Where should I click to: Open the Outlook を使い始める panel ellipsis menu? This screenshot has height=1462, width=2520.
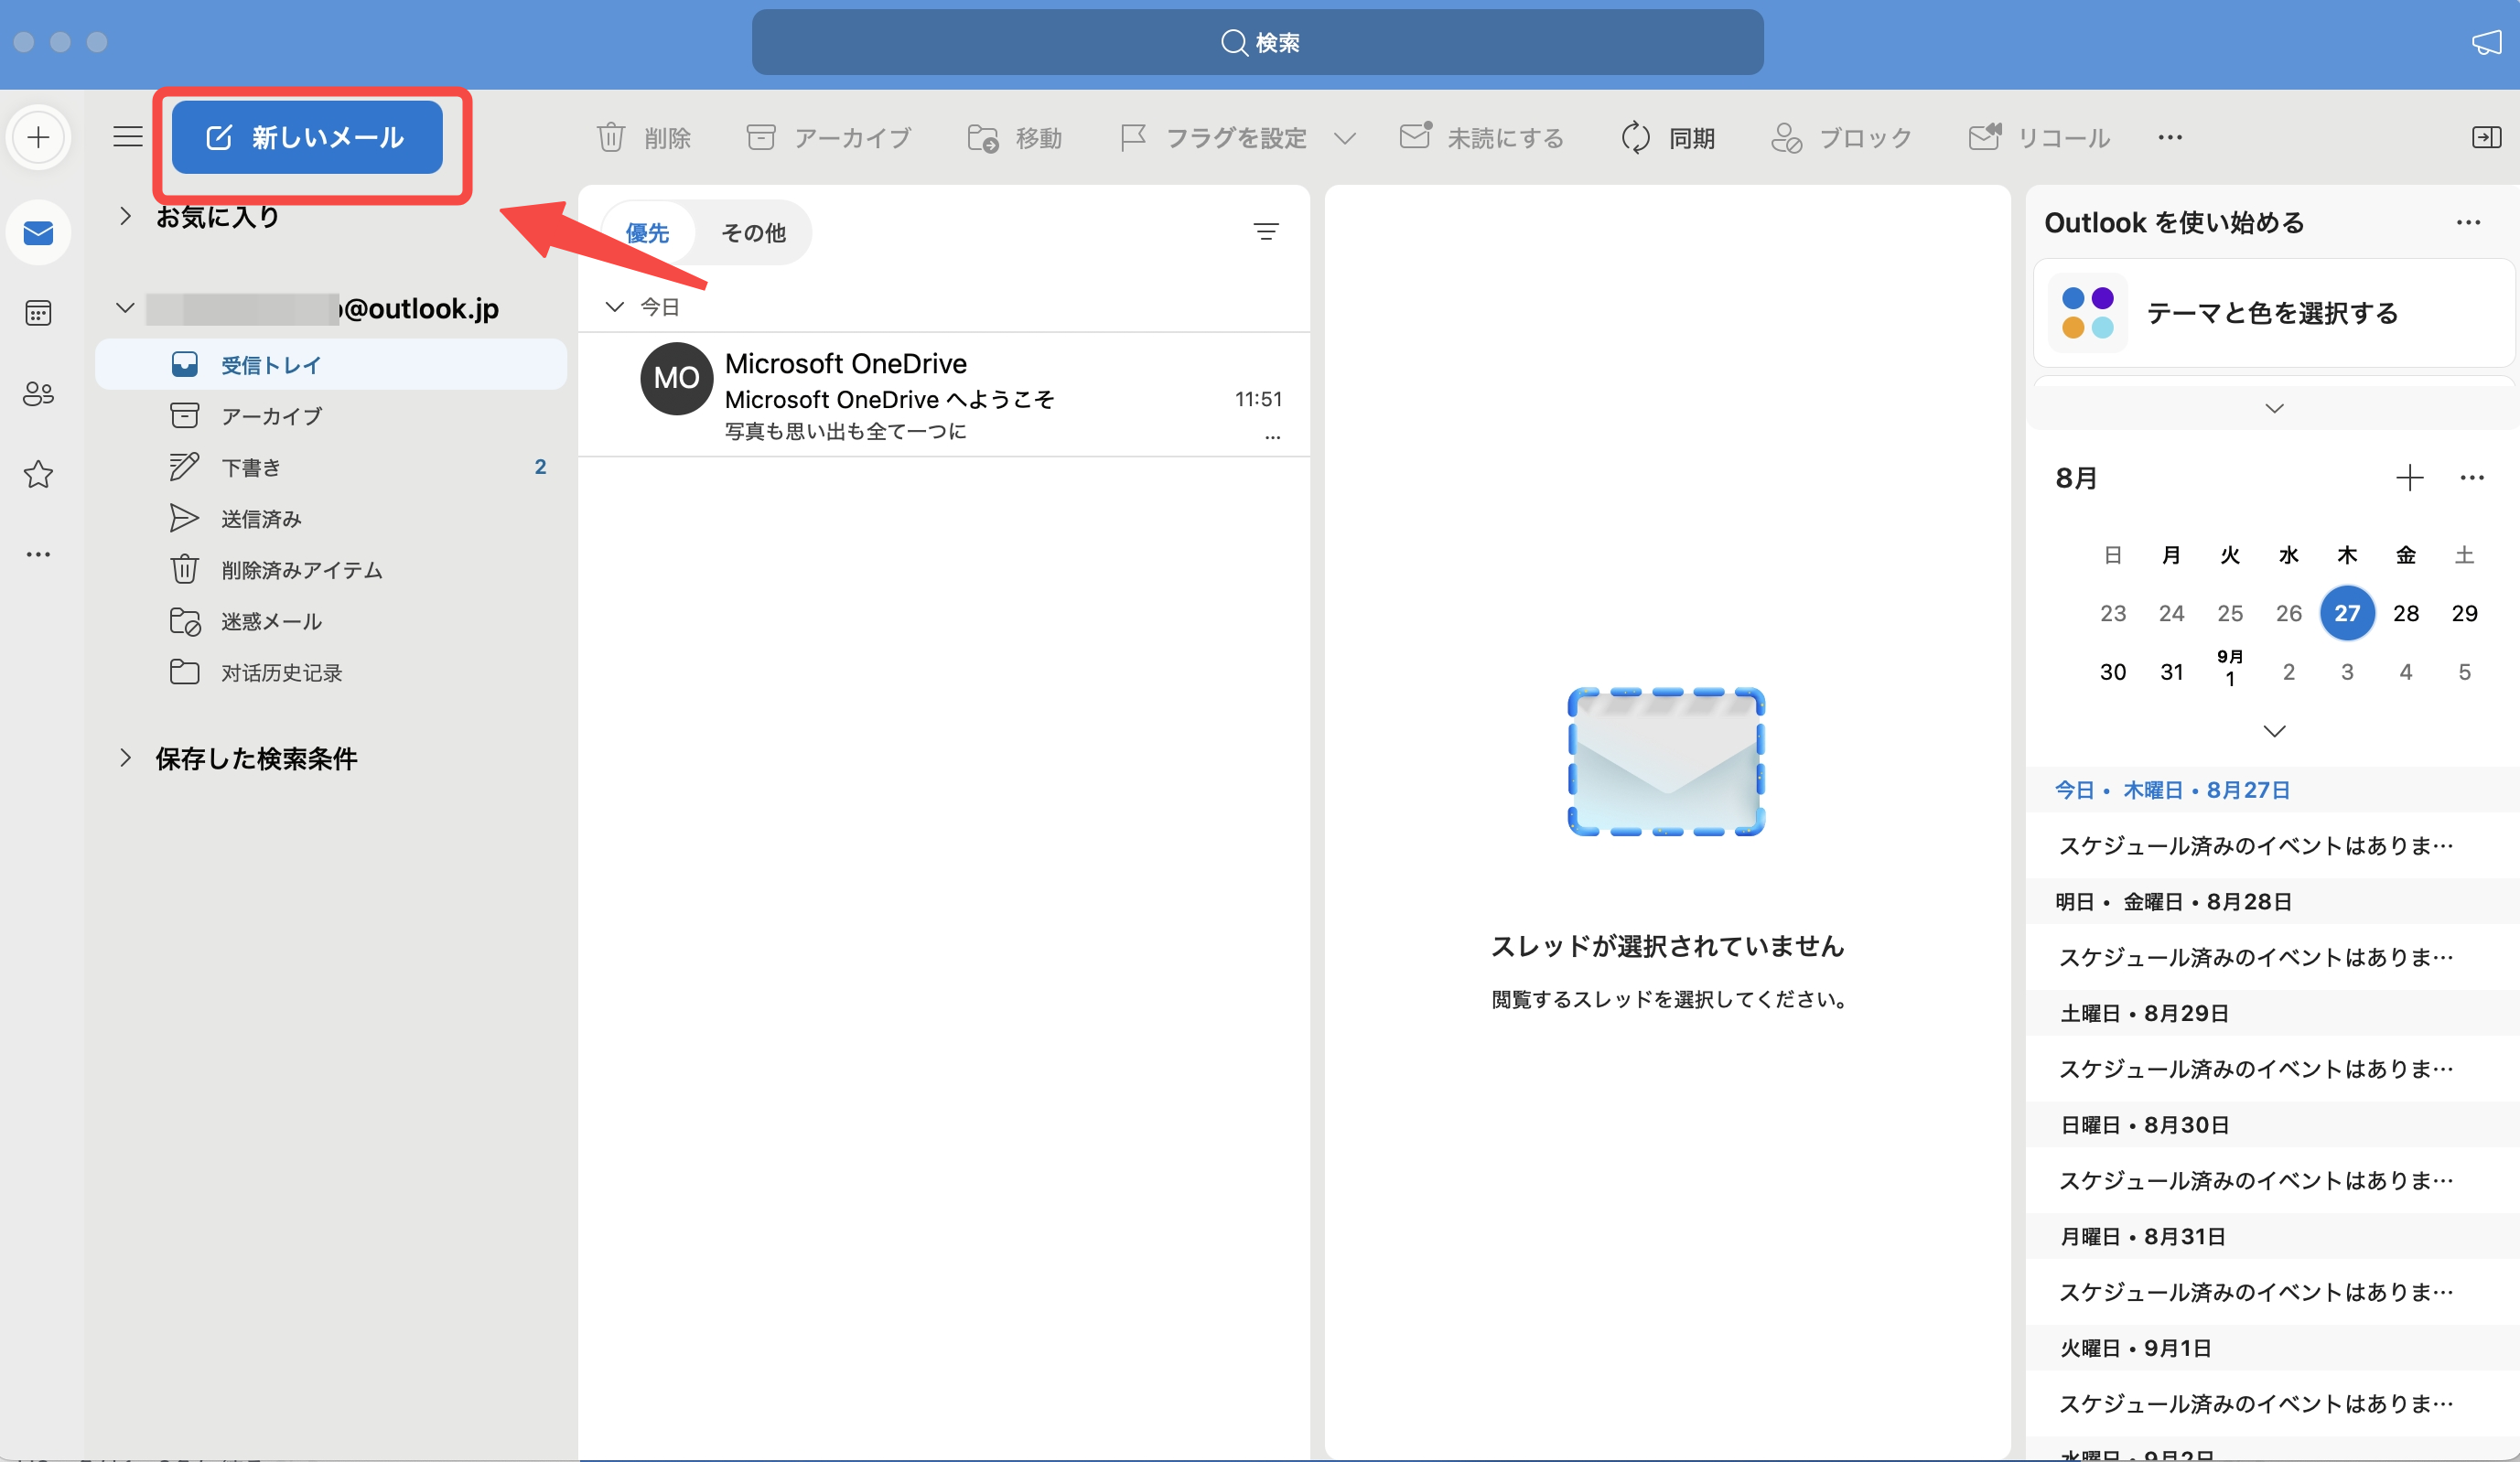point(2469,222)
